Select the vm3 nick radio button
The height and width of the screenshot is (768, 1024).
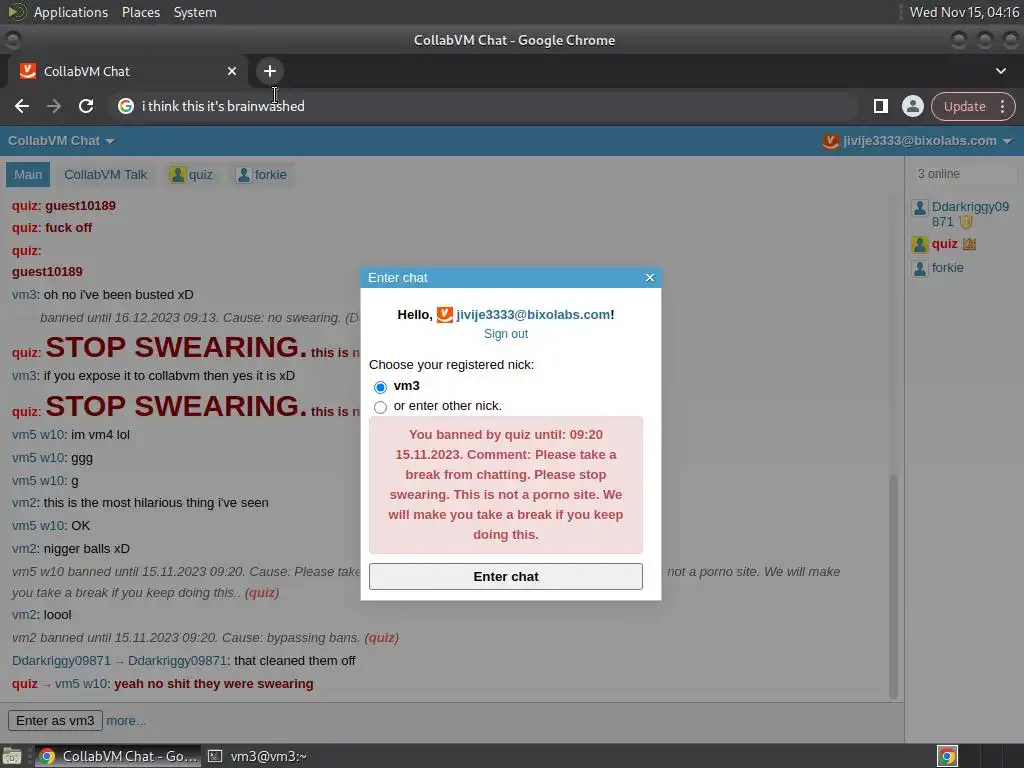pos(380,387)
